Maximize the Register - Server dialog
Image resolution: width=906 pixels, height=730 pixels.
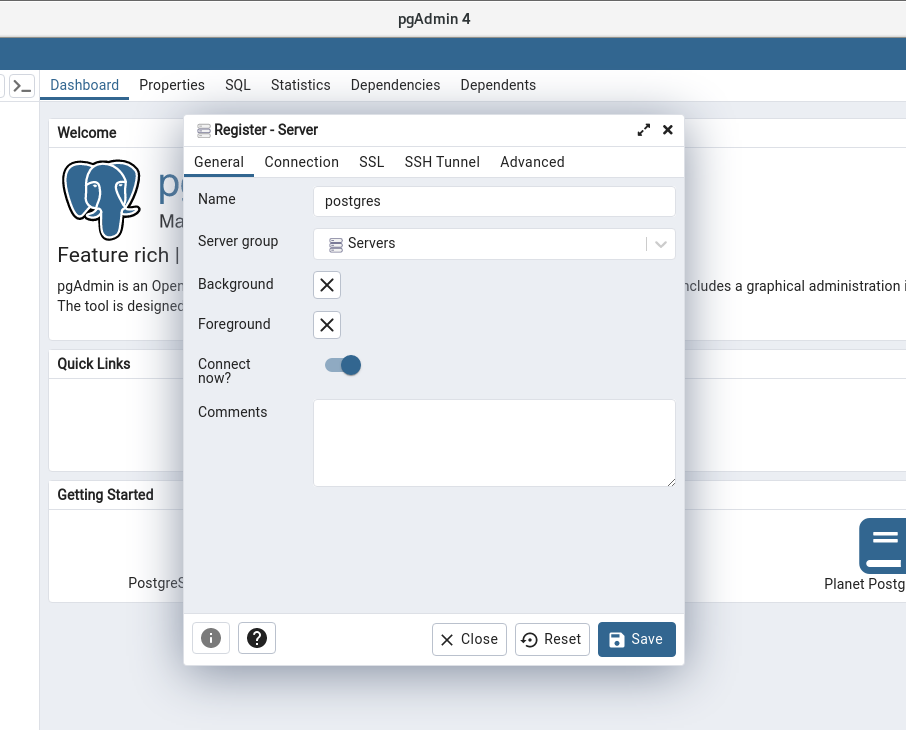(644, 130)
